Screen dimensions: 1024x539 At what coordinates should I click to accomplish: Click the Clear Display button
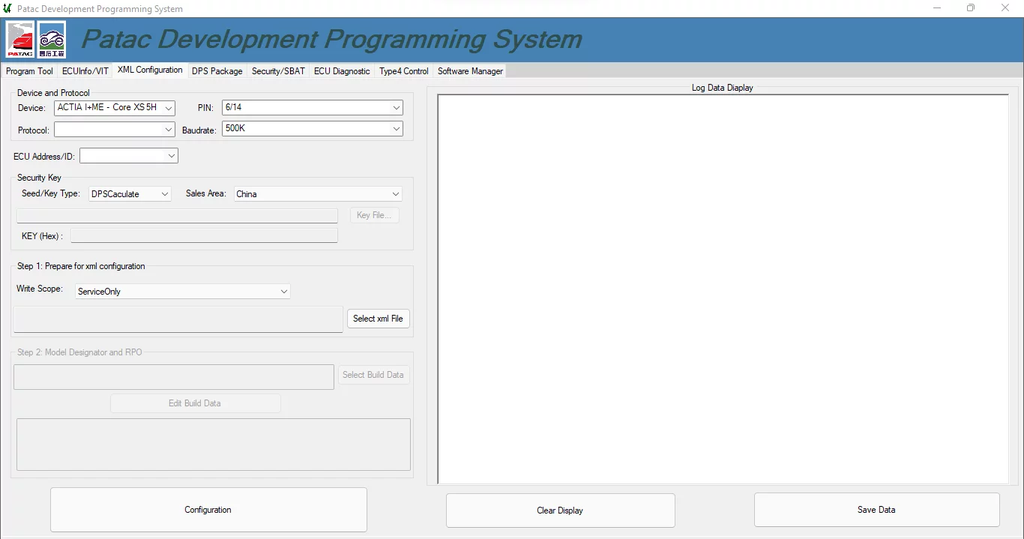pyautogui.click(x=560, y=510)
